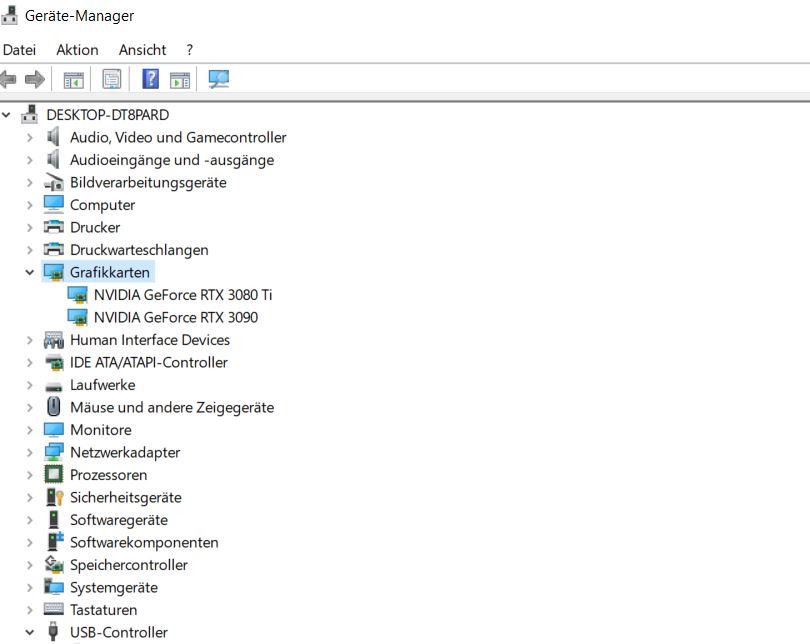The width and height of the screenshot is (810, 644).
Task: Click the Prozessoren chip icon
Action: point(54,474)
